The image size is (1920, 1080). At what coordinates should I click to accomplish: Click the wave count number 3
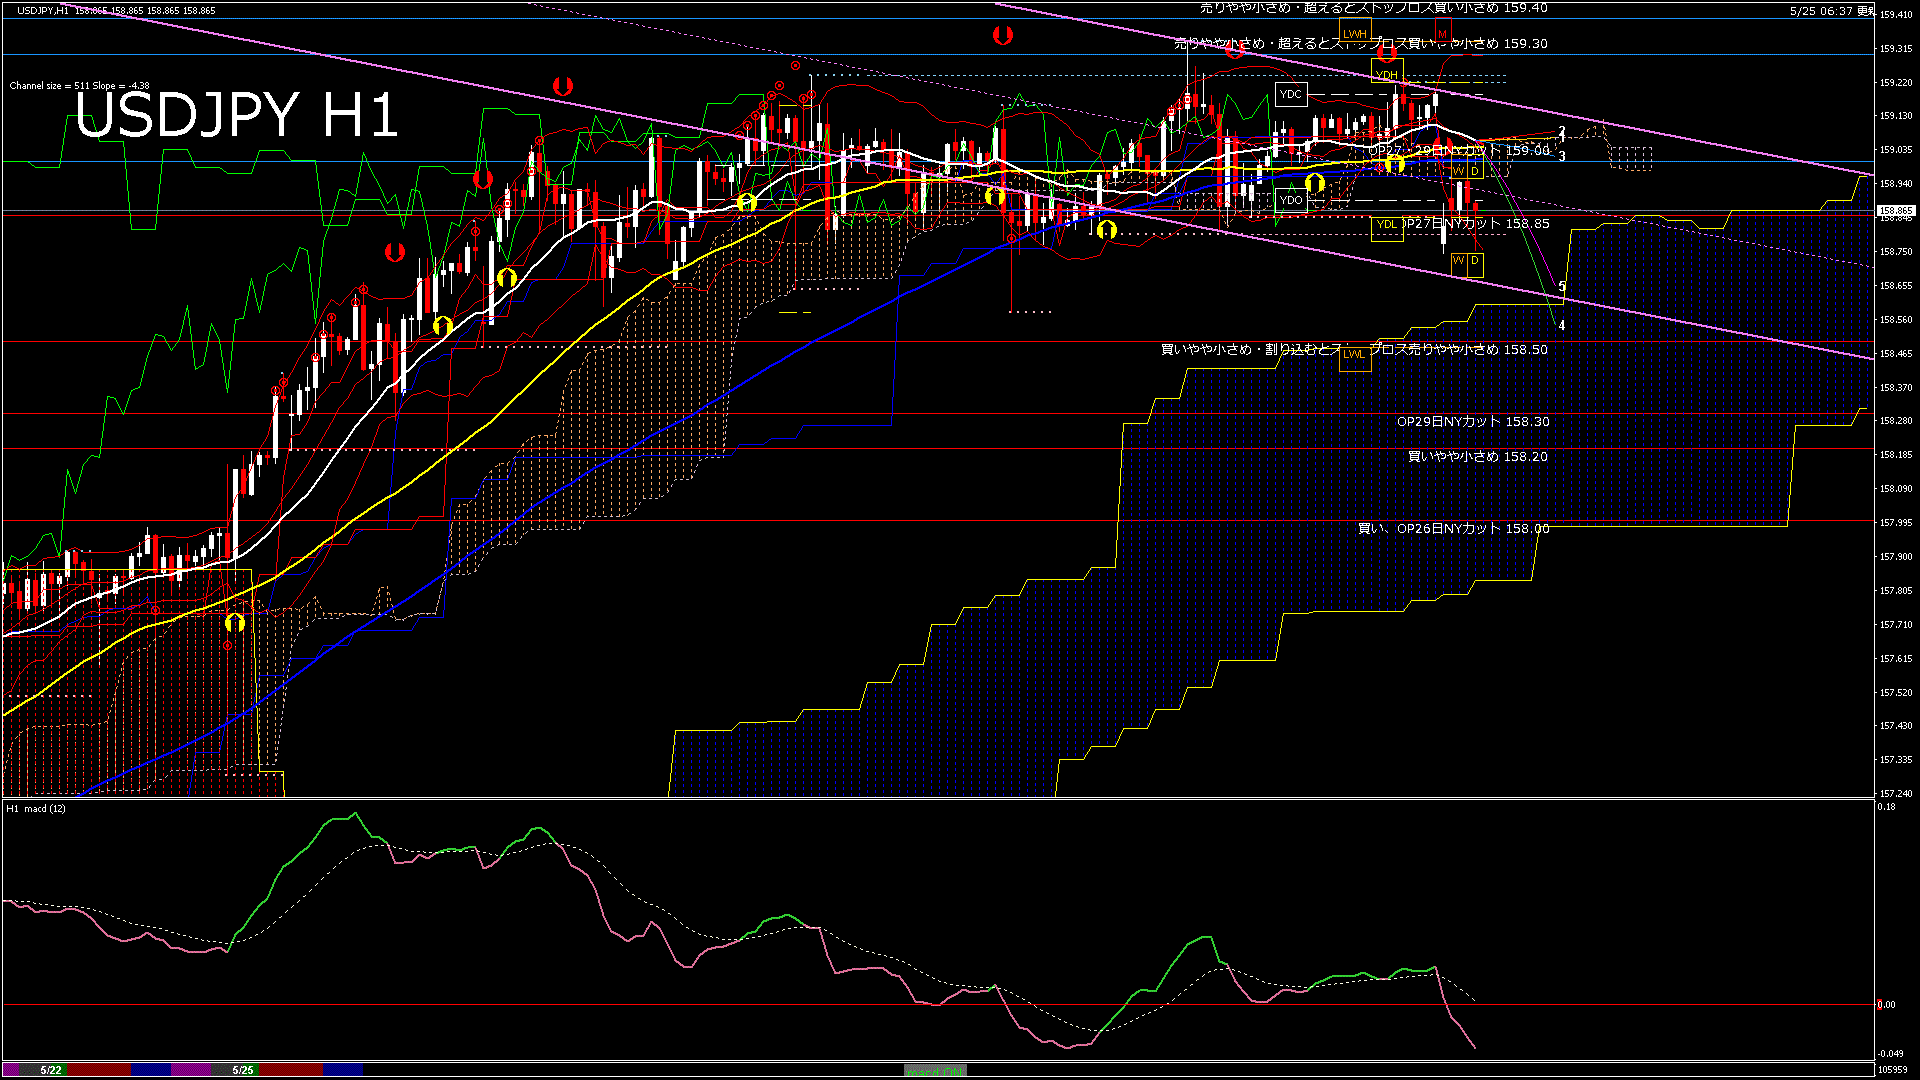1562,157
